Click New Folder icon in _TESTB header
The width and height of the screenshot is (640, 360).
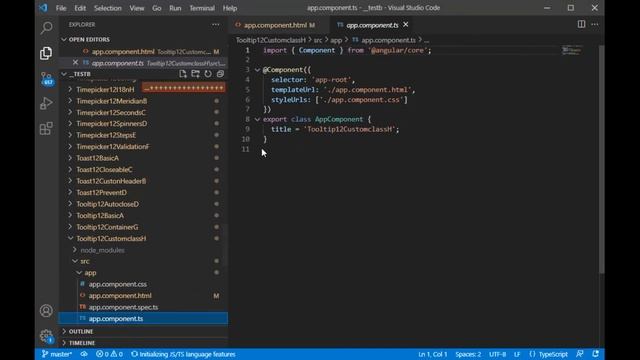(196, 74)
